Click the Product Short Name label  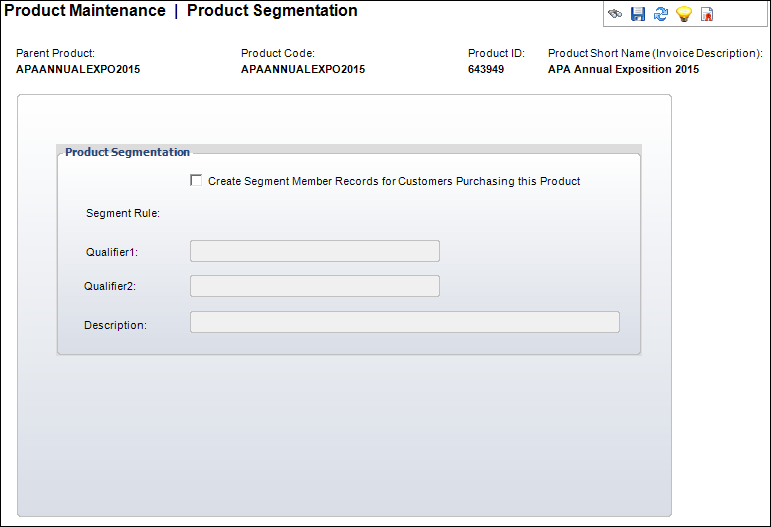click(655, 53)
